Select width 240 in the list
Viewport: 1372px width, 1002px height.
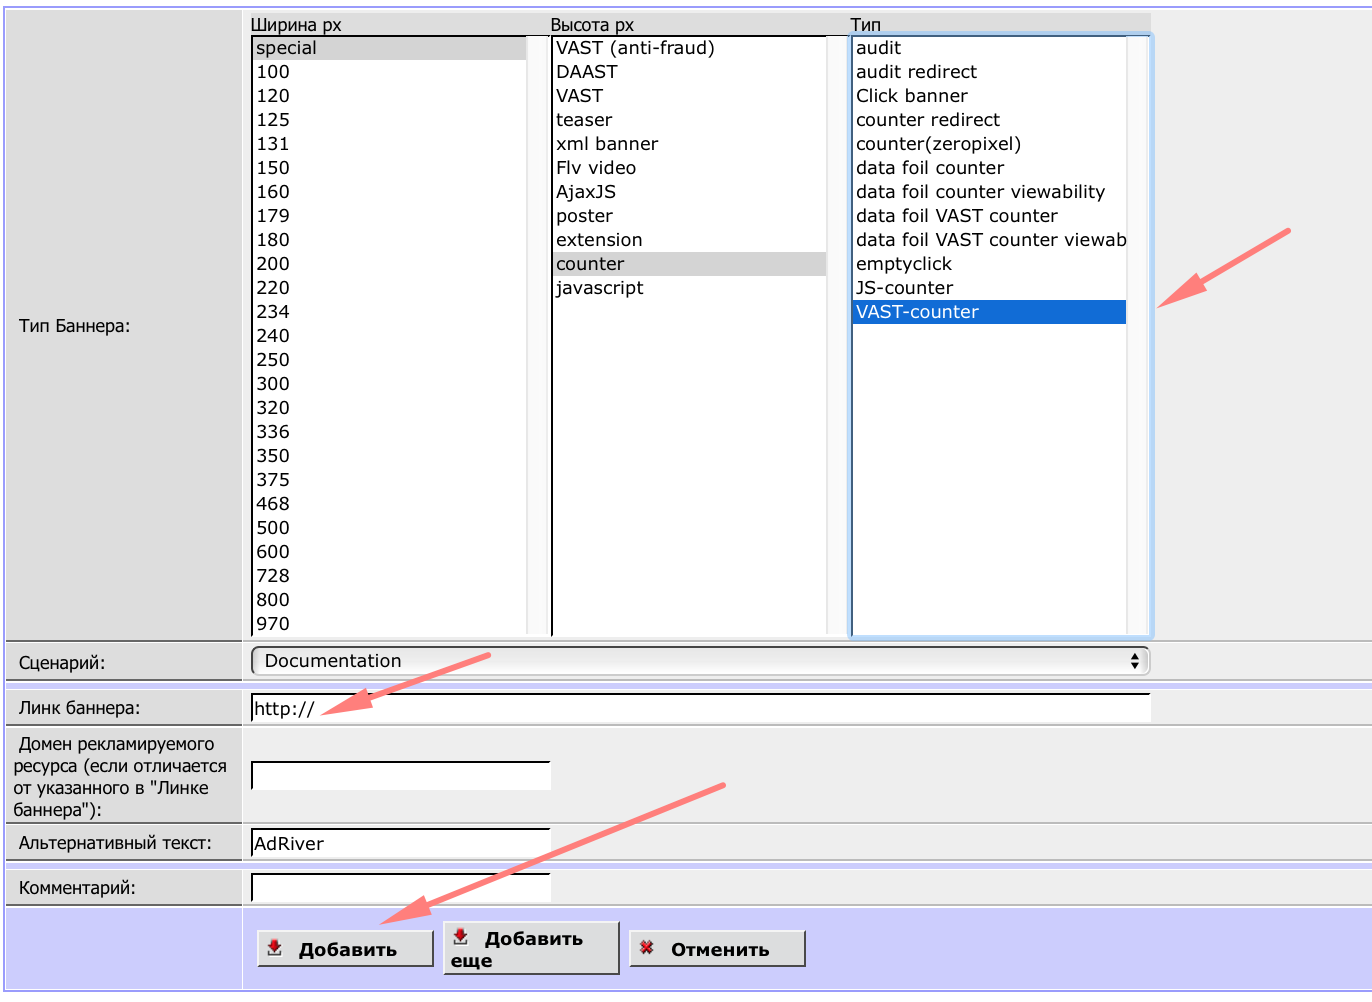pyautogui.click(x=389, y=336)
